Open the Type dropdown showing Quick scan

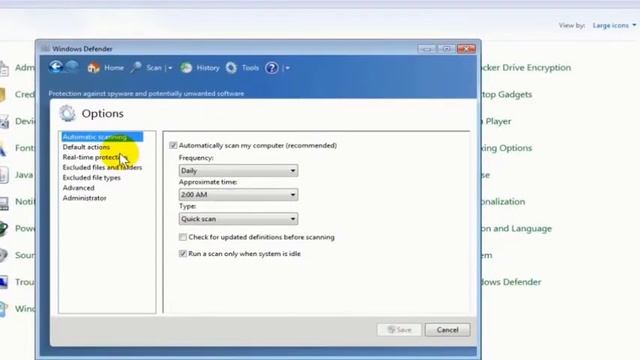click(238, 219)
